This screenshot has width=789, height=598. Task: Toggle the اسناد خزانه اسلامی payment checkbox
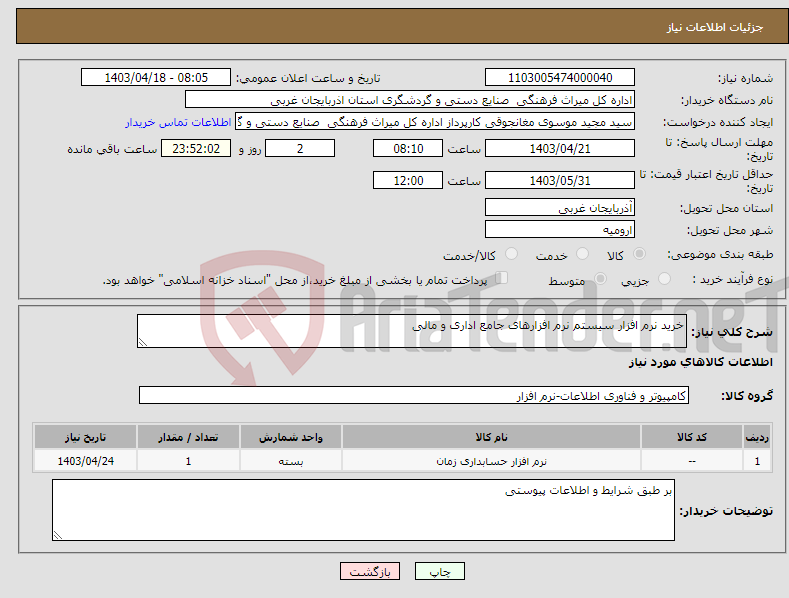click(502, 278)
